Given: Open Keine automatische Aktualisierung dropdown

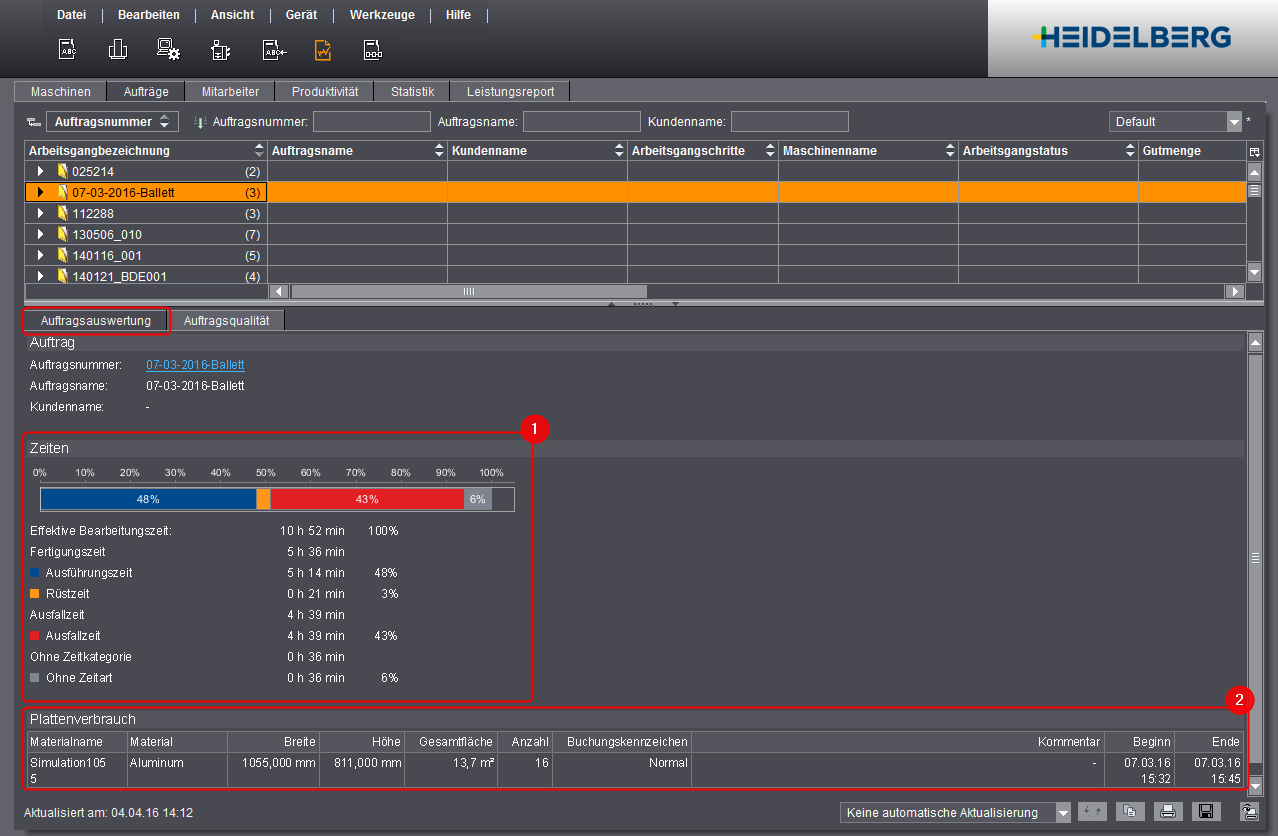Looking at the screenshot, I should tap(956, 813).
